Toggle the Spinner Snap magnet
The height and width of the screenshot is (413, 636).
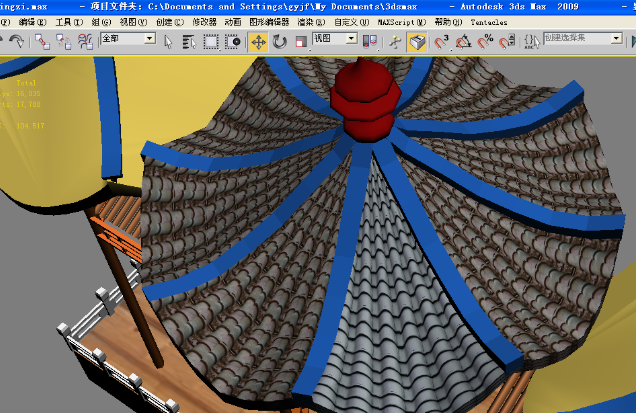[x=507, y=41]
